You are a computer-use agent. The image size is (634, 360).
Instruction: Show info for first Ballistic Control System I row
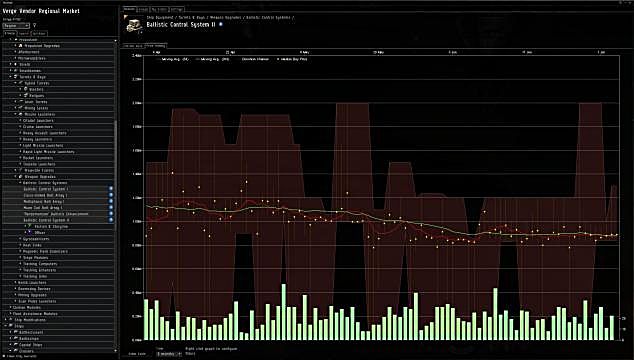pyautogui.click(x=111, y=188)
